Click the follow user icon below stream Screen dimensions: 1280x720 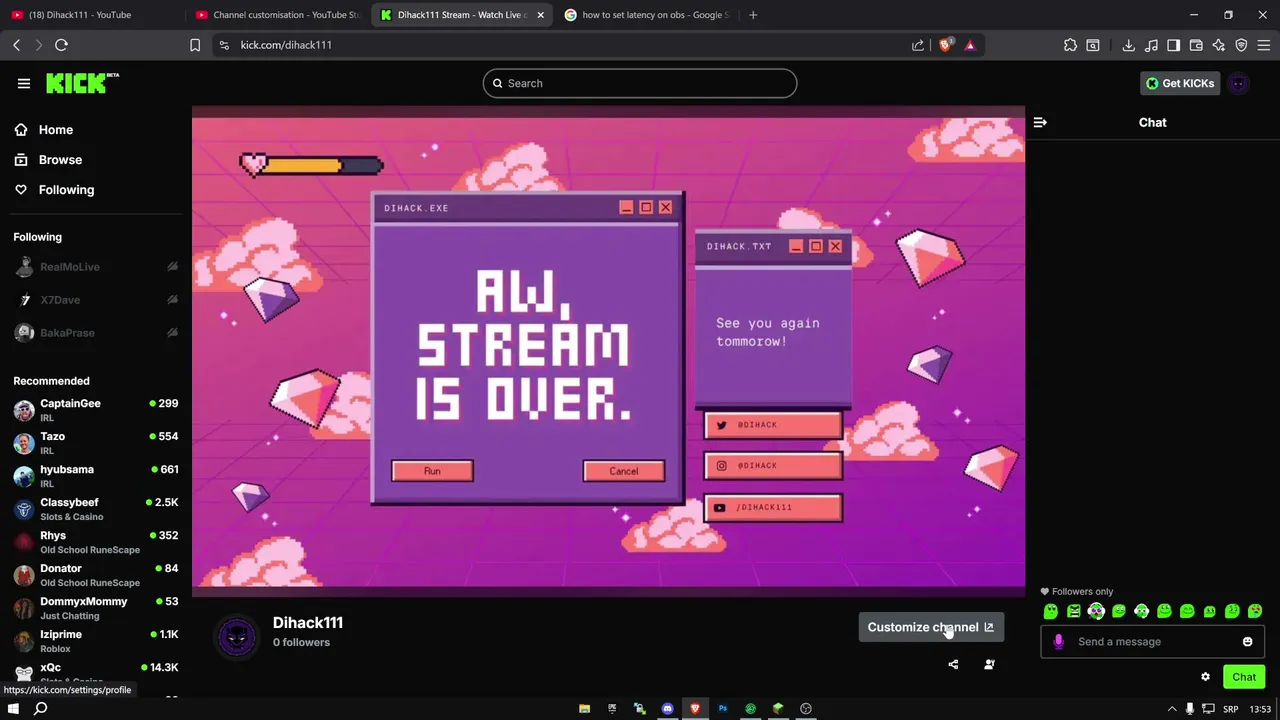pyautogui.click(x=989, y=664)
